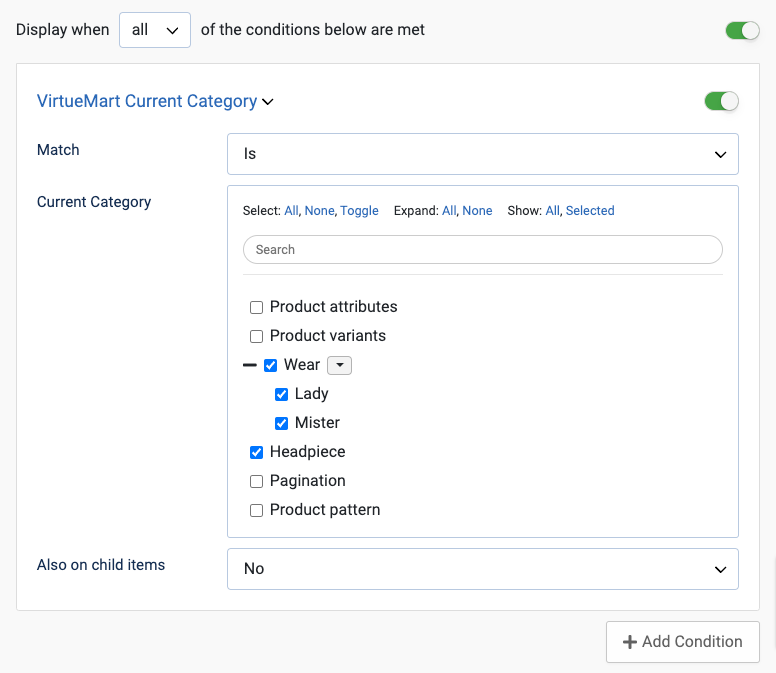Click the Headpiece category label
This screenshot has height=673, width=776.
point(307,452)
